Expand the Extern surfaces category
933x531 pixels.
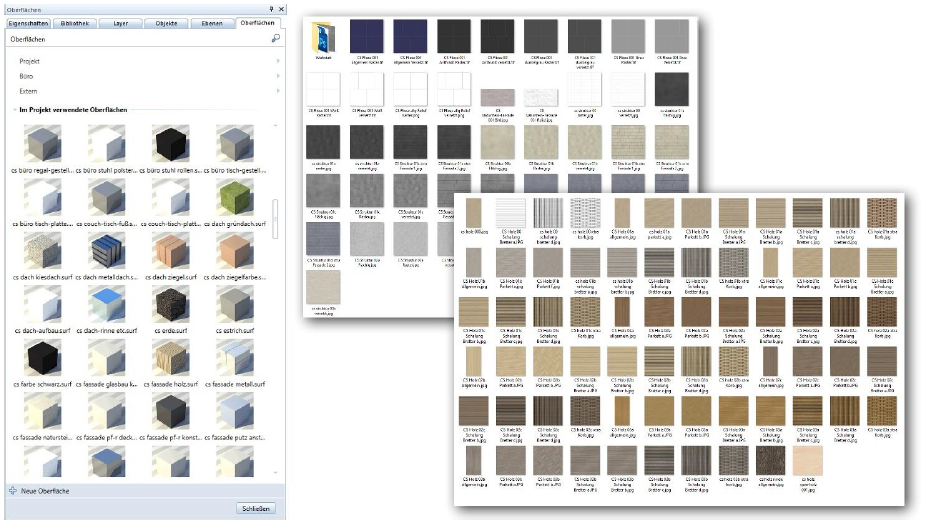click(278, 91)
